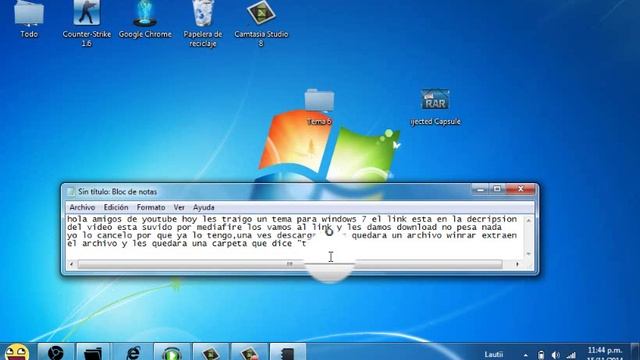Select the Tema 6 folder on desktop
Screen dimensions: 640x360
tap(319, 107)
